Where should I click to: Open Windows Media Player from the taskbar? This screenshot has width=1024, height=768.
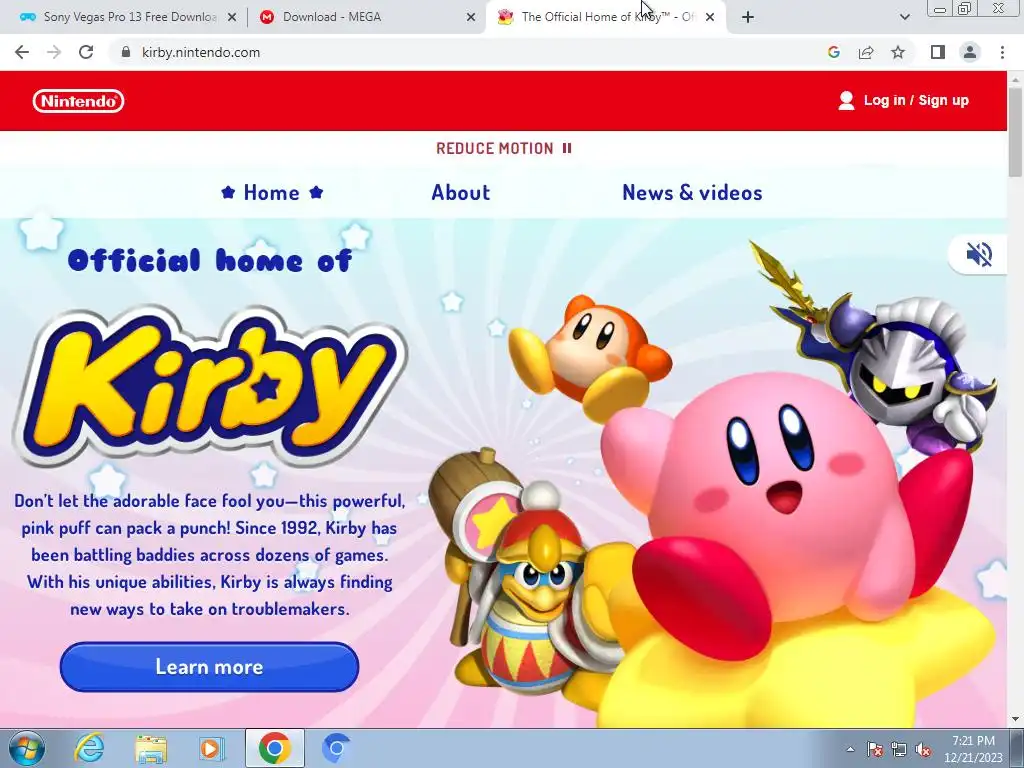[212, 748]
